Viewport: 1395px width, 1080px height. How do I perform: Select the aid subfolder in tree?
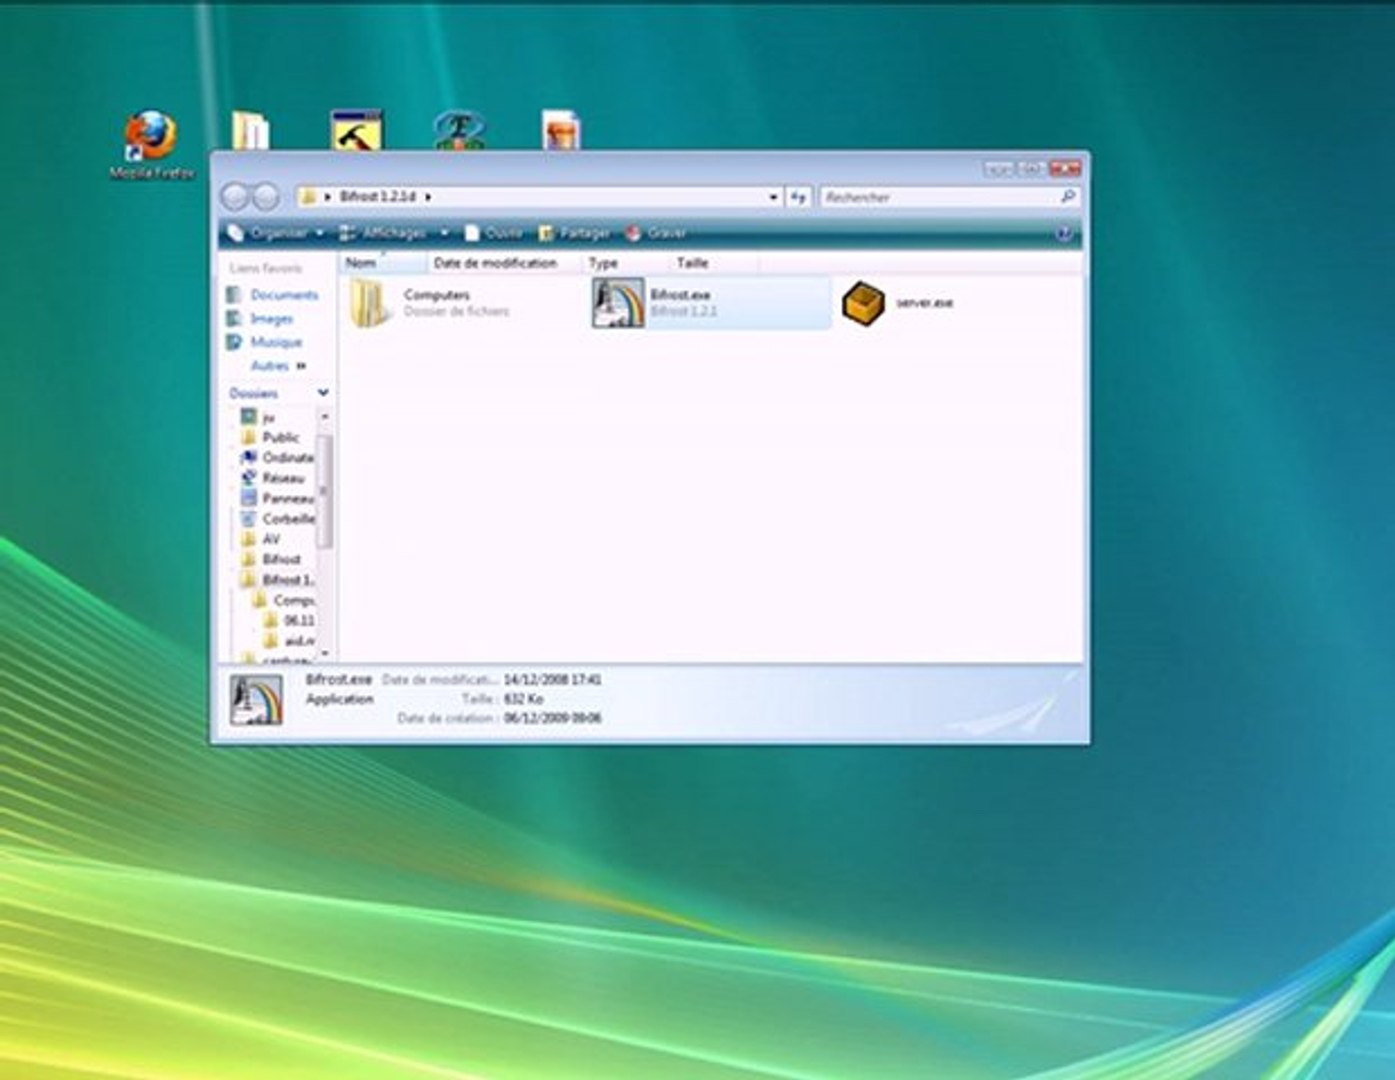click(299, 641)
